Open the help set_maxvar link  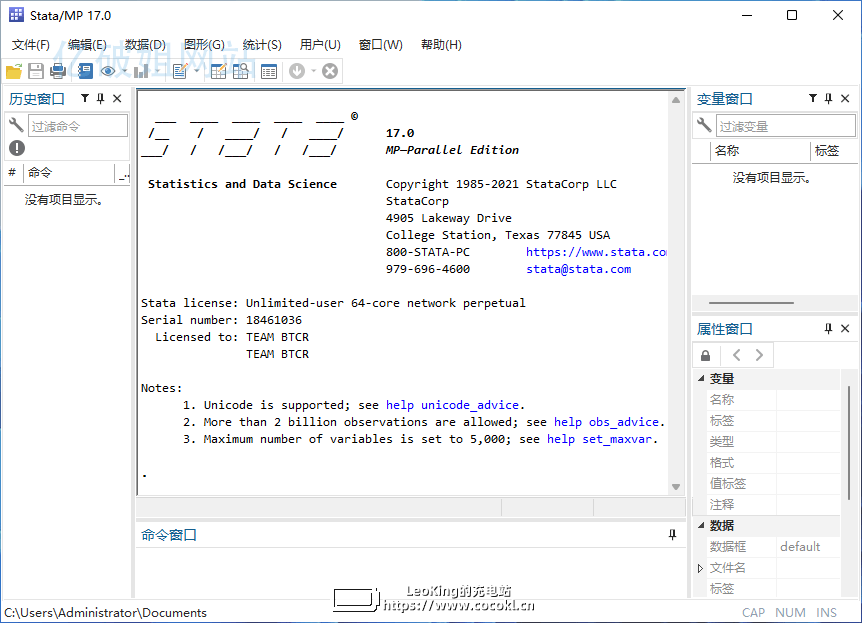coord(599,439)
